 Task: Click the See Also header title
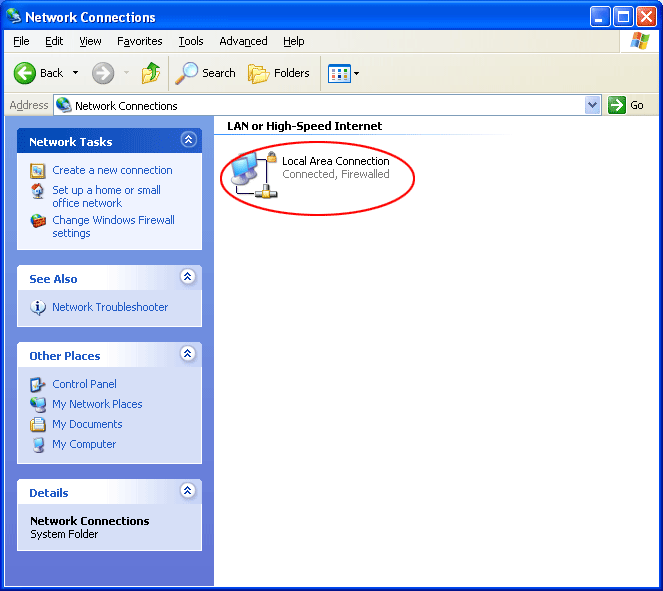pyautogui.click(x=53, y=279)
